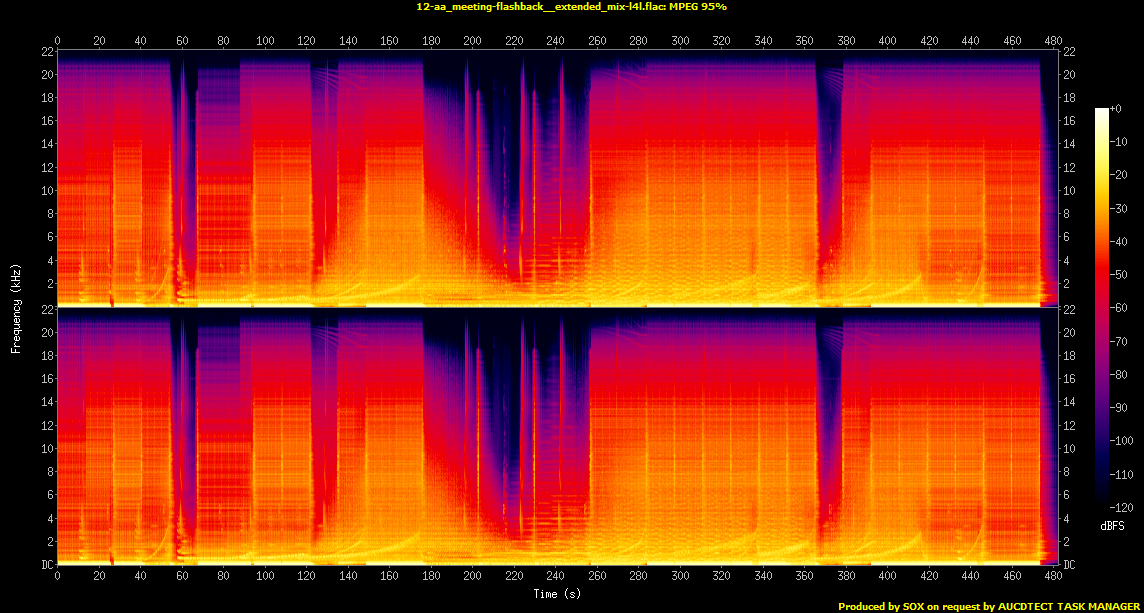Click the '460' tick on the top time axis

pos(1012,39)
